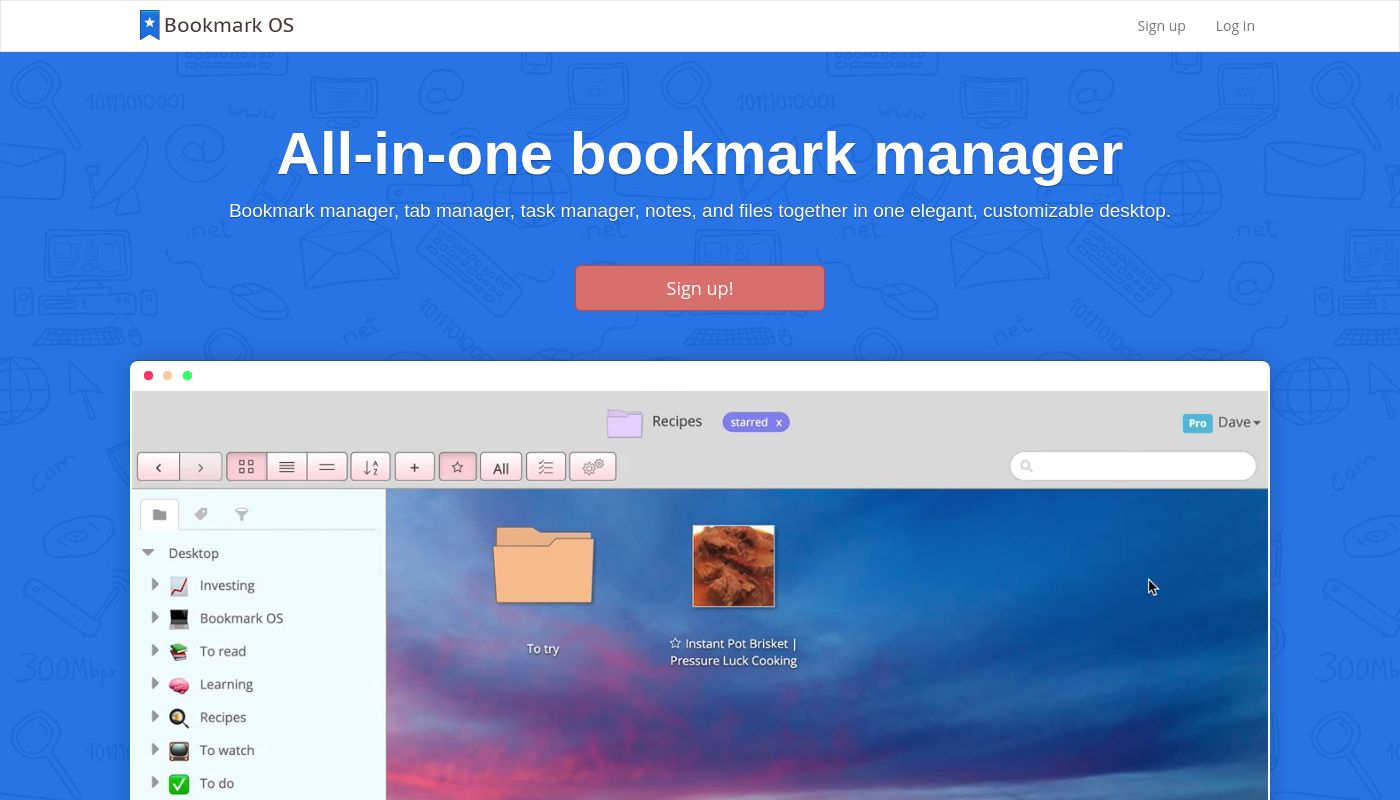Open the Instant Pot Brisket thumbnail

point(733,566)
